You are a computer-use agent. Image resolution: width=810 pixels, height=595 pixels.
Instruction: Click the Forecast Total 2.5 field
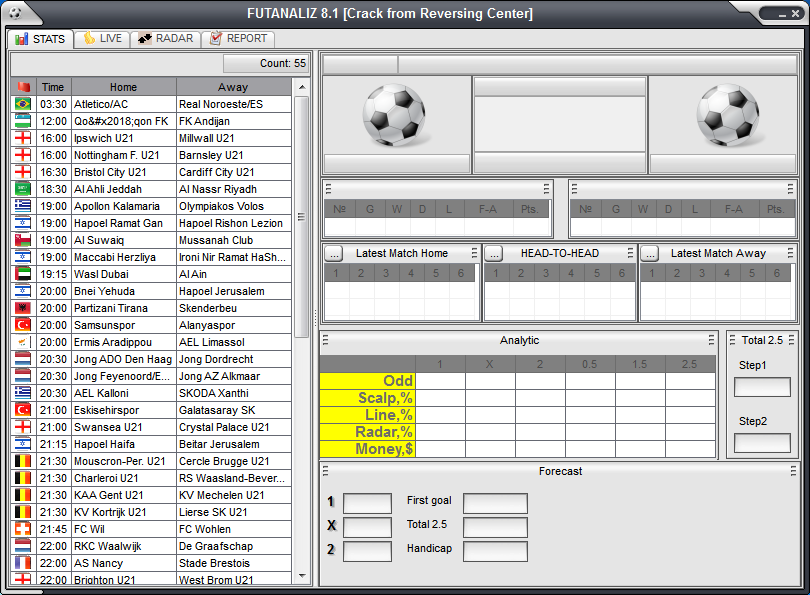(x=495, y=527)
